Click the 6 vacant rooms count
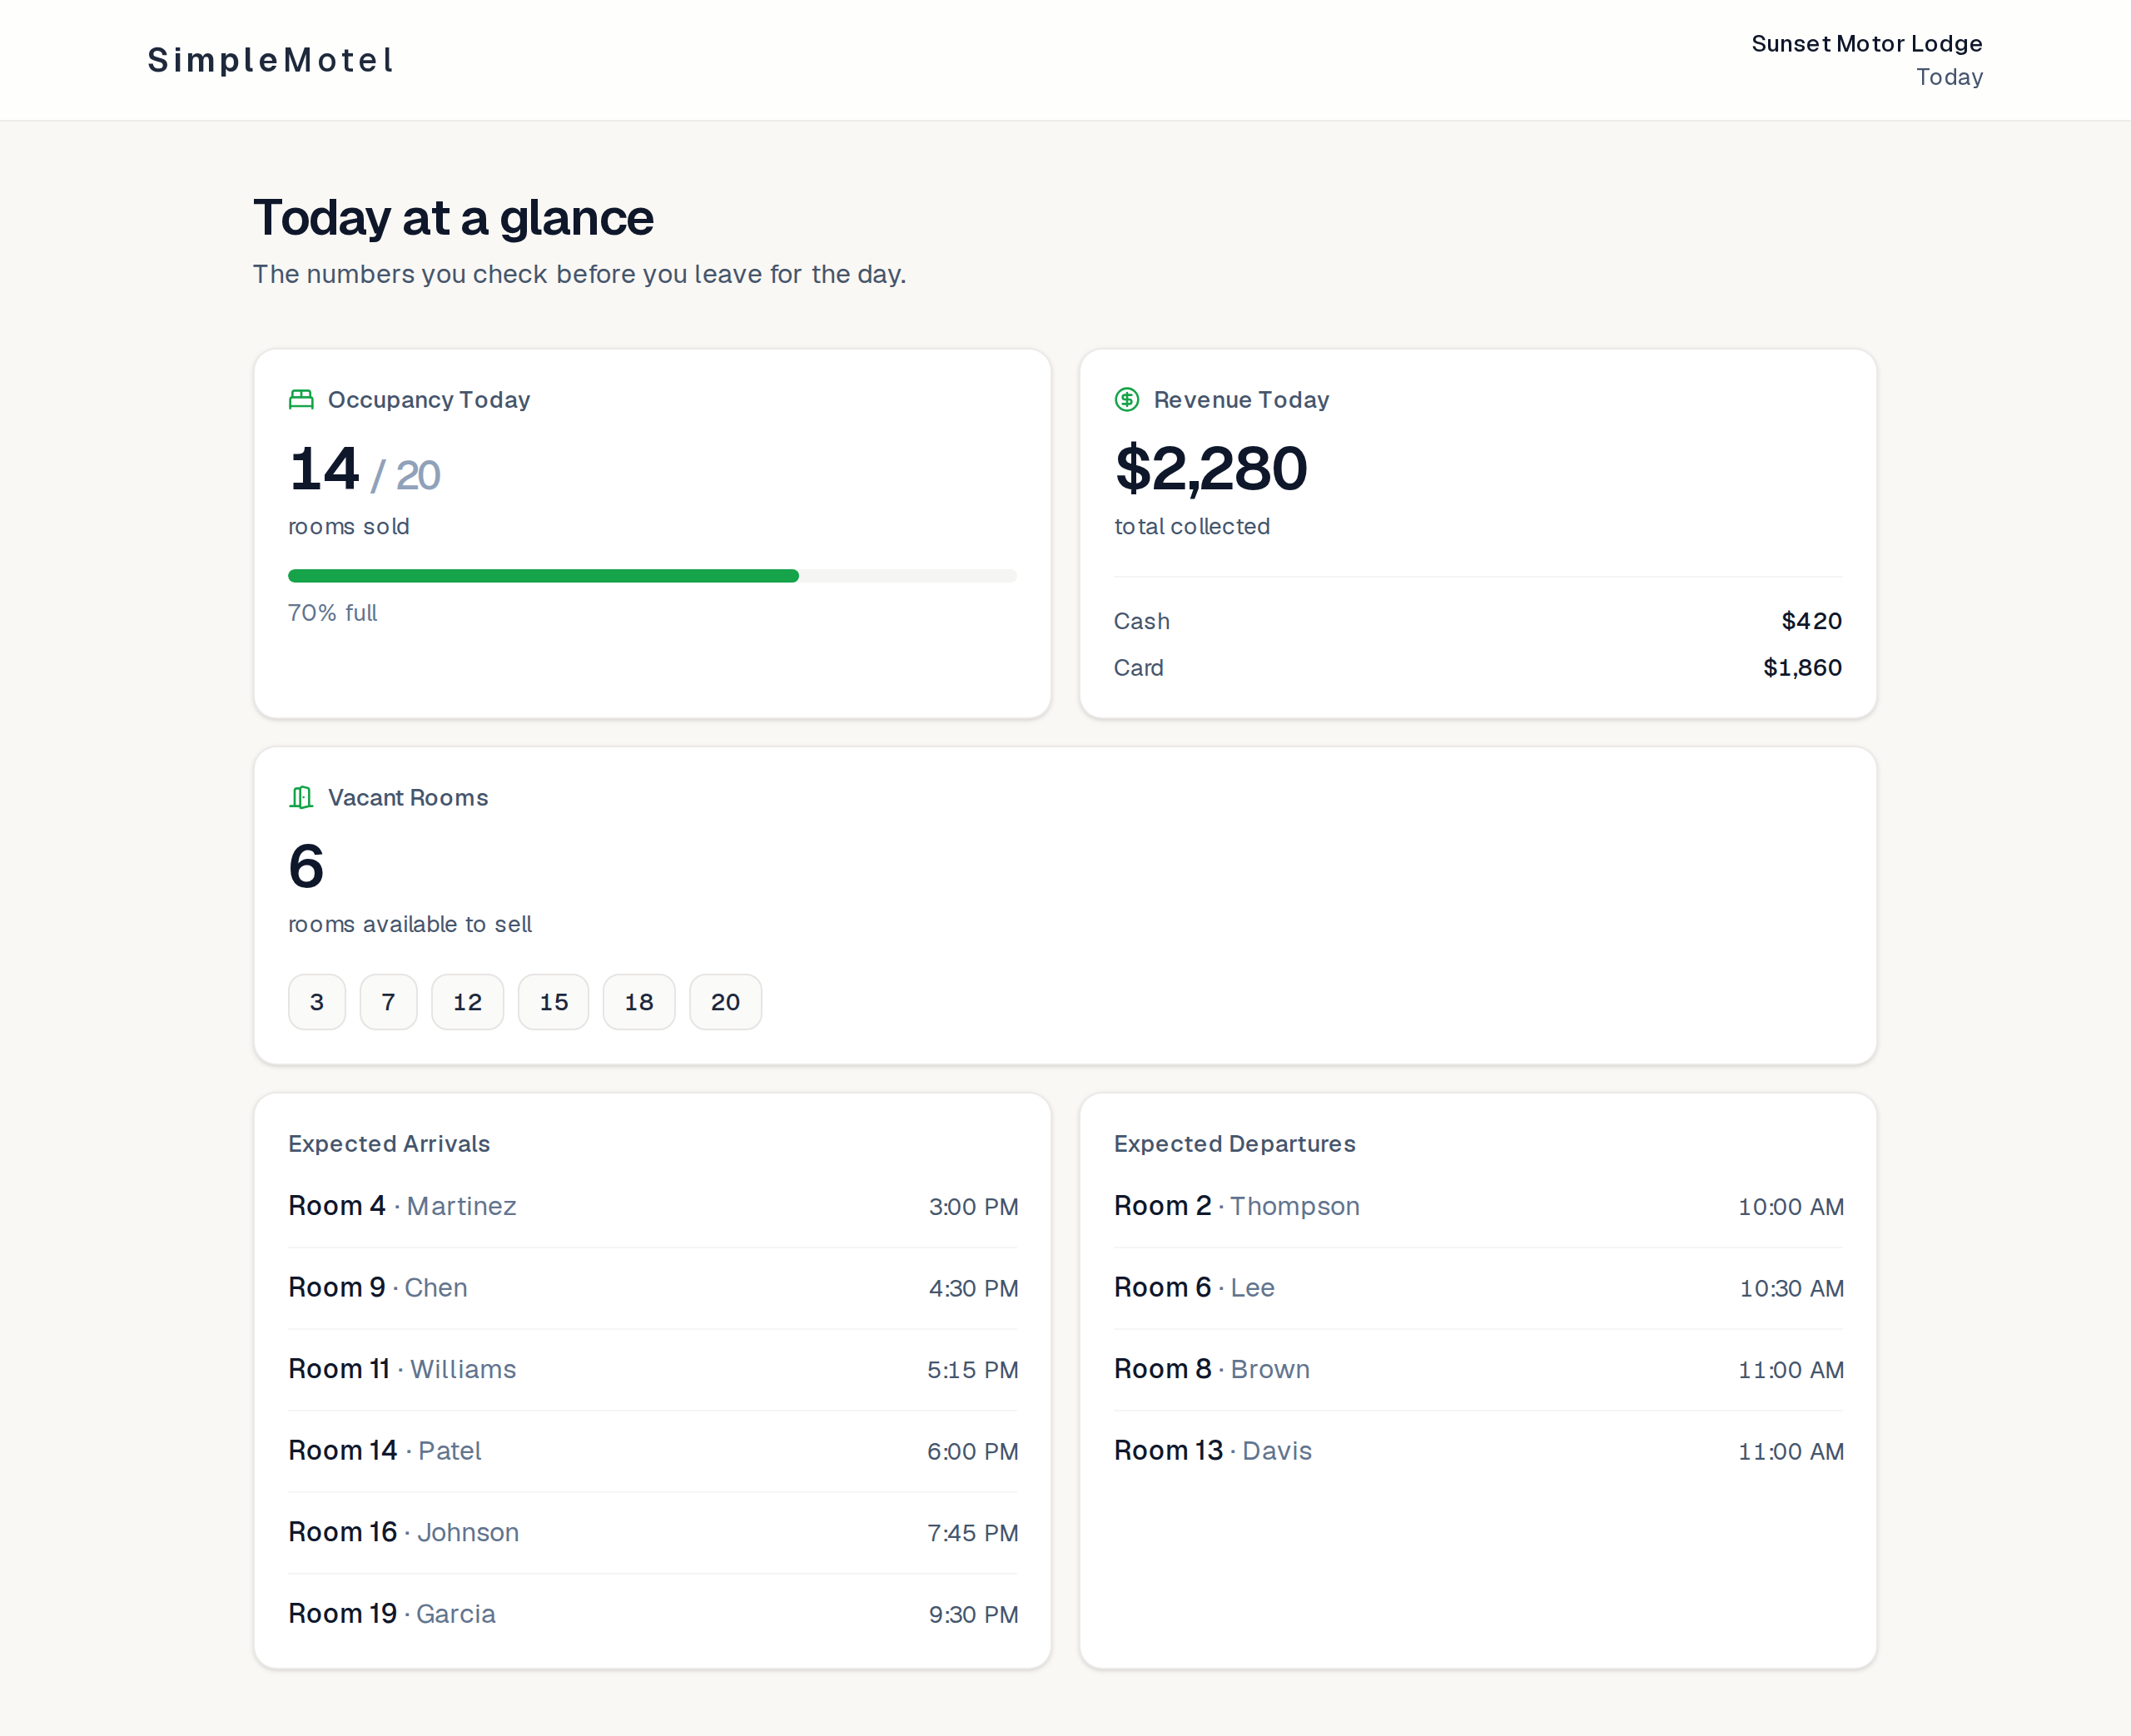The height and width of the screenshot is (1736, 2131). pos(306,867)
